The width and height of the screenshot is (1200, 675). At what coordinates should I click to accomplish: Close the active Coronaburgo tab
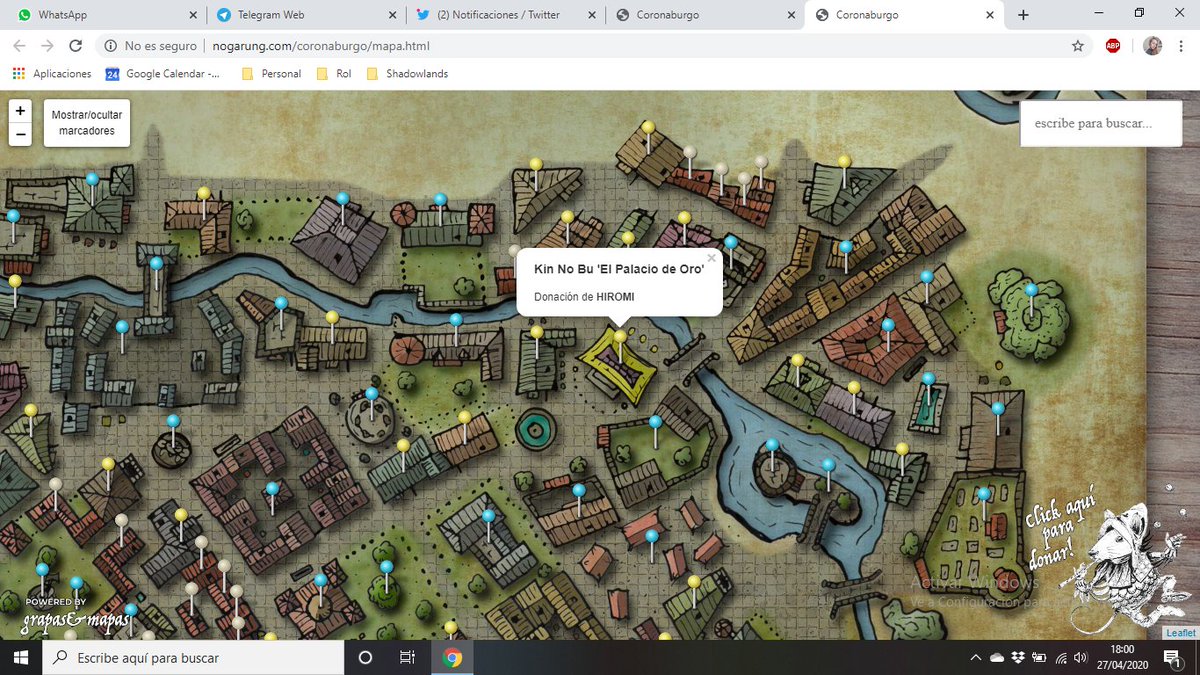pyautogui.click(x=991, y=15)
